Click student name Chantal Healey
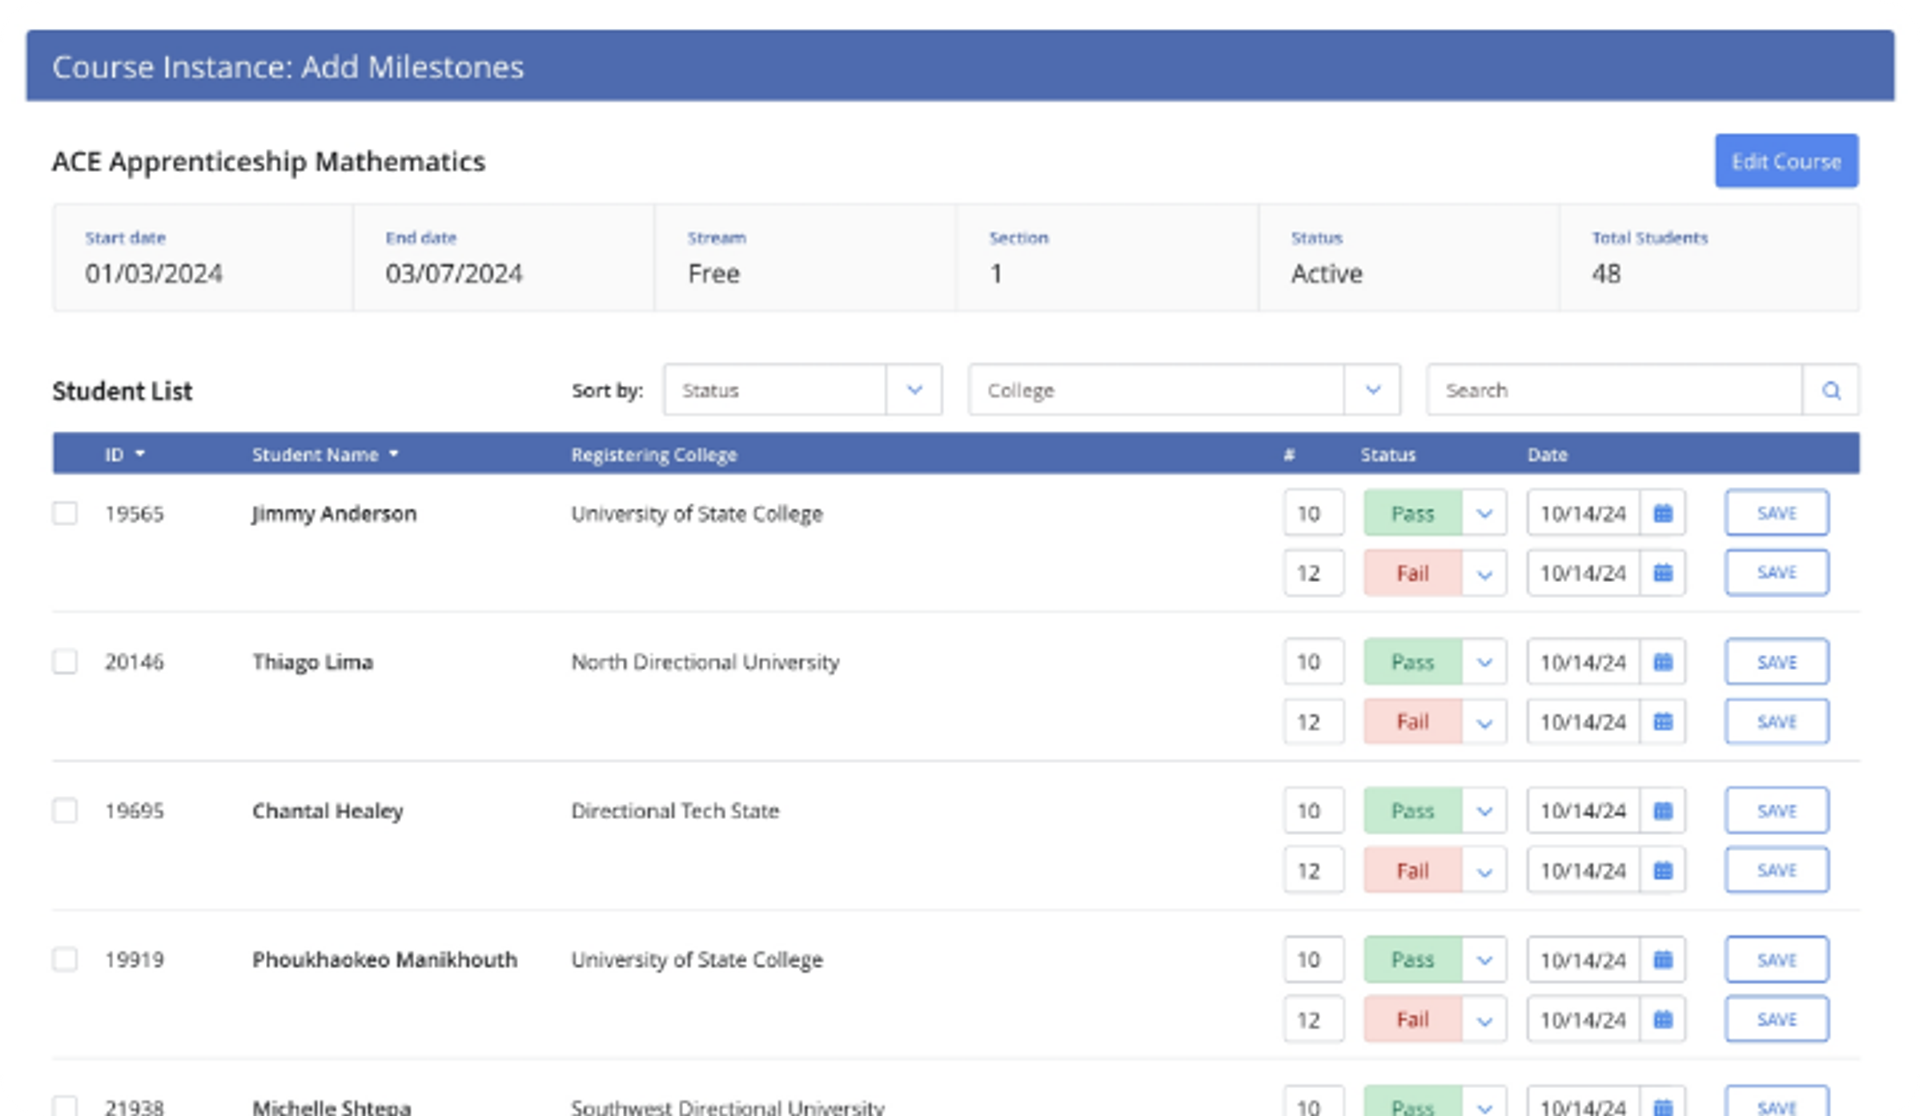This screenshot has width=1920, height=1116. coord(327,811)
